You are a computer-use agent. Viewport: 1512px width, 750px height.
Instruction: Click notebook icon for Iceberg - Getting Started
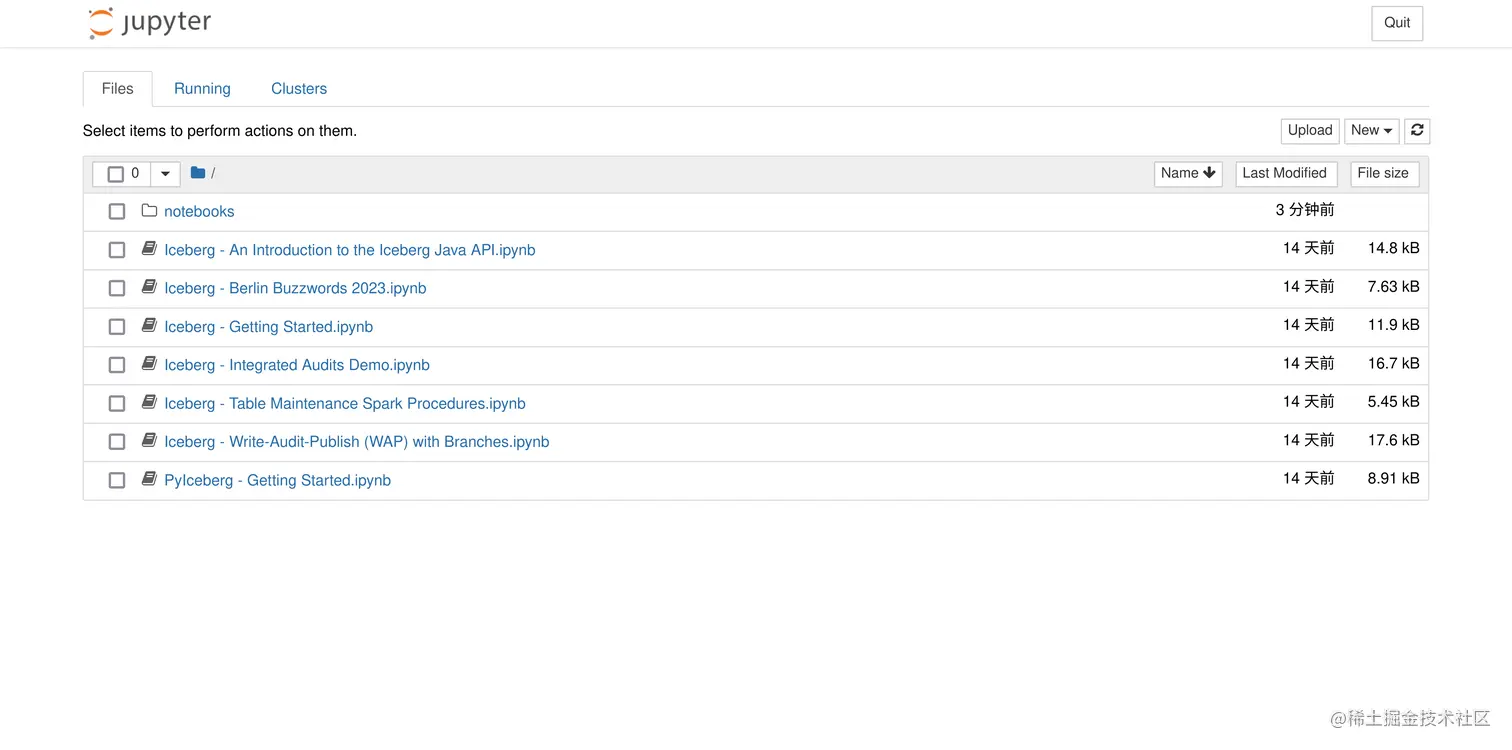149,326
